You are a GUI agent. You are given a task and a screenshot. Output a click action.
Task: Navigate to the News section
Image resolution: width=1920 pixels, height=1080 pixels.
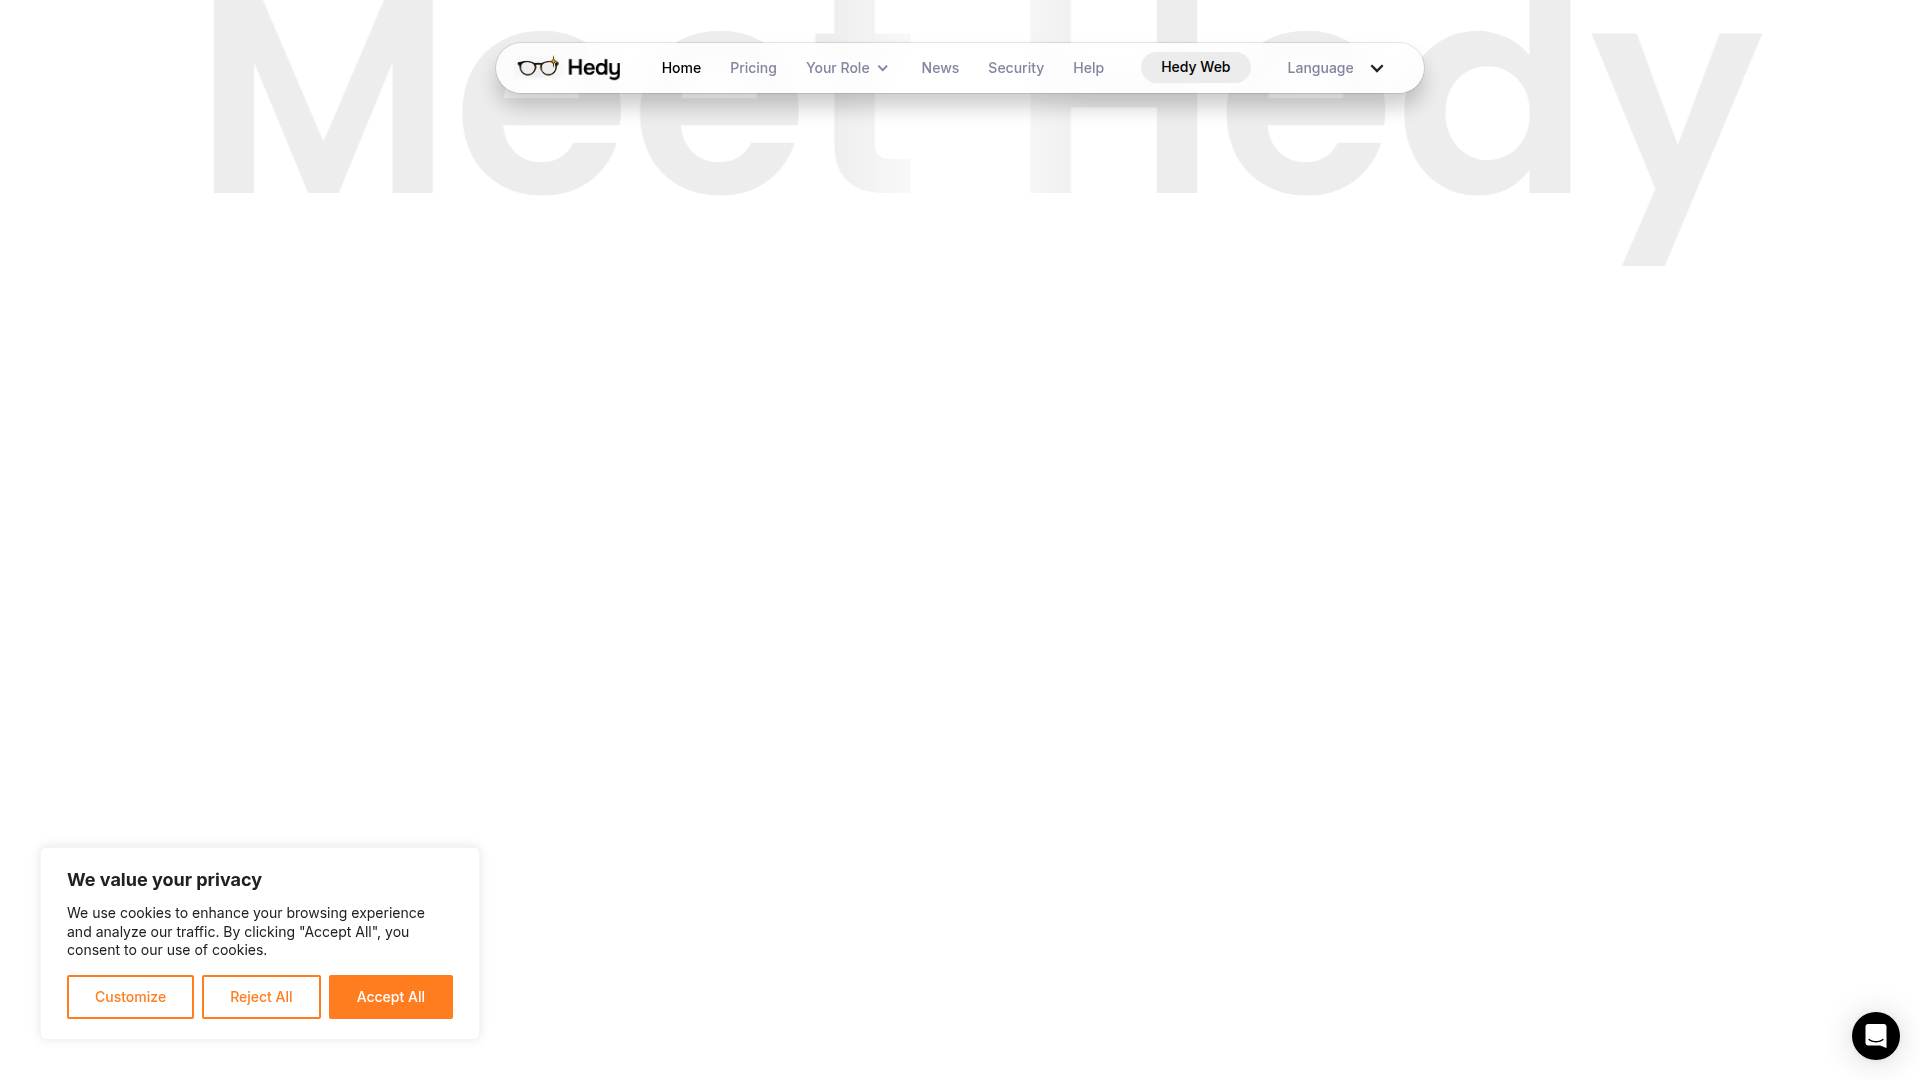pos(940,68)
